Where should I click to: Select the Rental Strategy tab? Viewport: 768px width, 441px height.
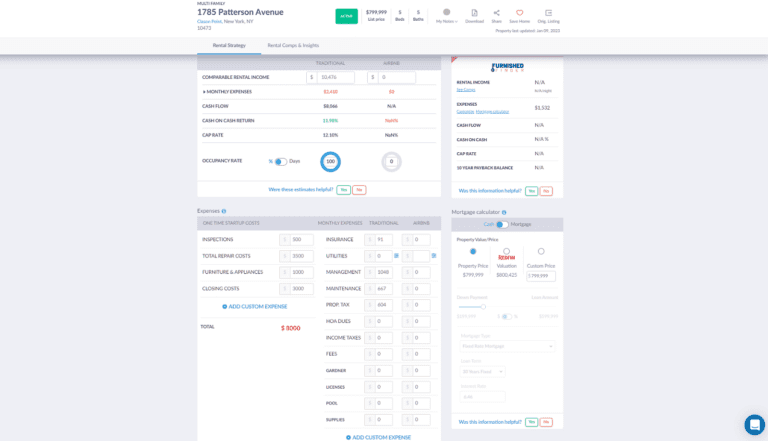coord(229,45)
